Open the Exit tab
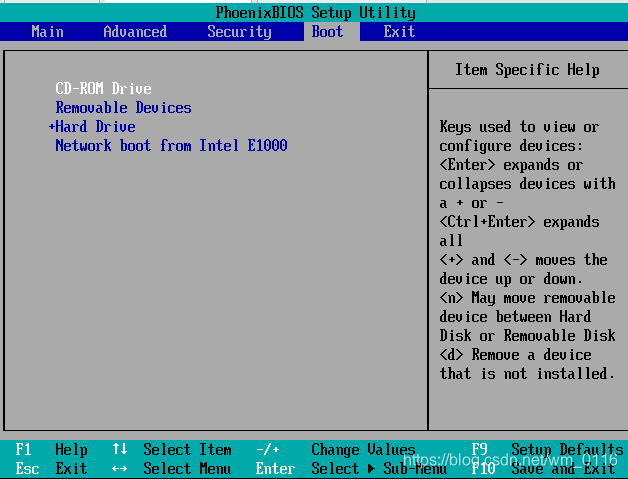 point(399,32)
